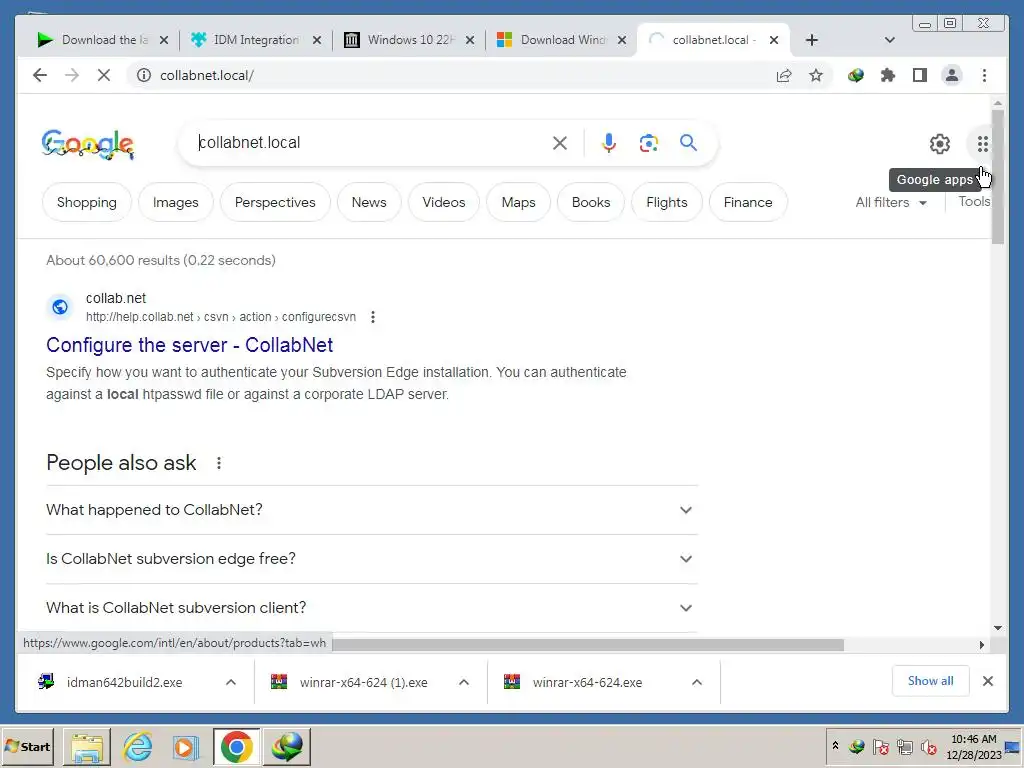Click the Start button
The height and width of the screenshot is (768, 1024).
pos(27,746)
